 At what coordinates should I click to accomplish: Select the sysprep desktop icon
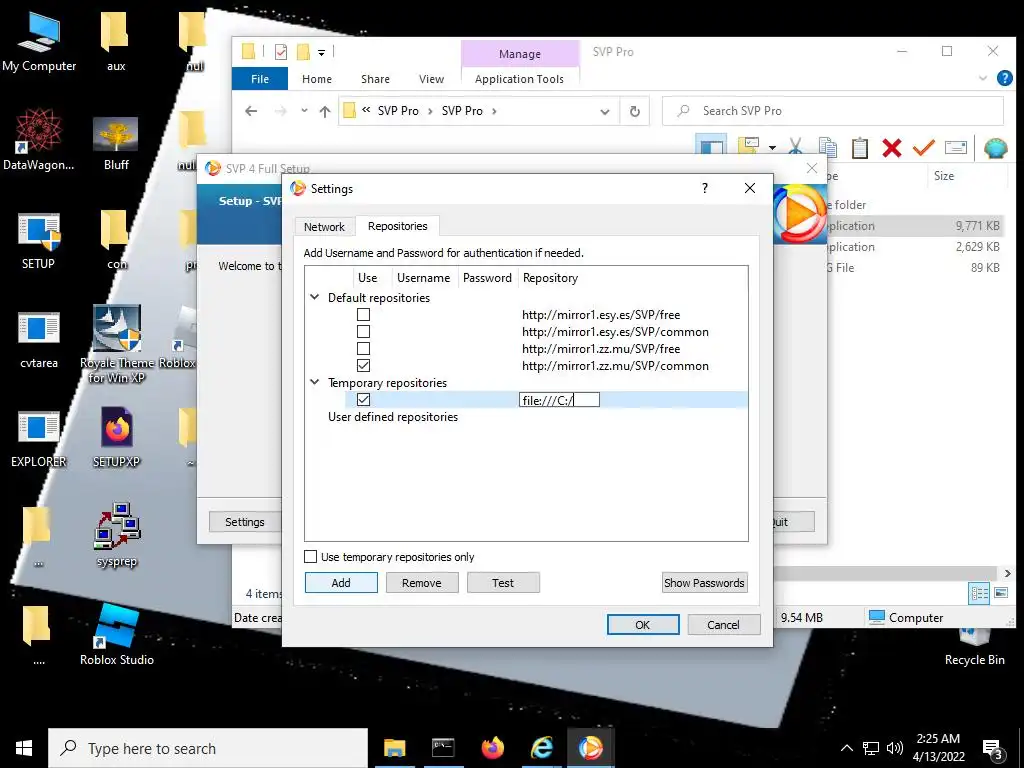pos(117,535)
